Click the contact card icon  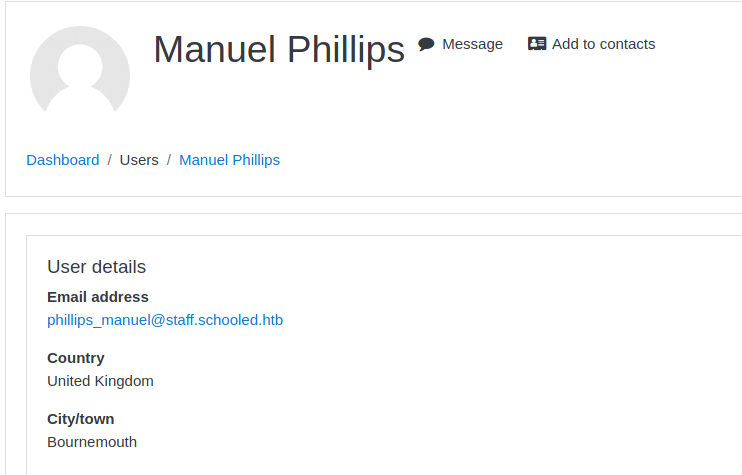point(537,44)
